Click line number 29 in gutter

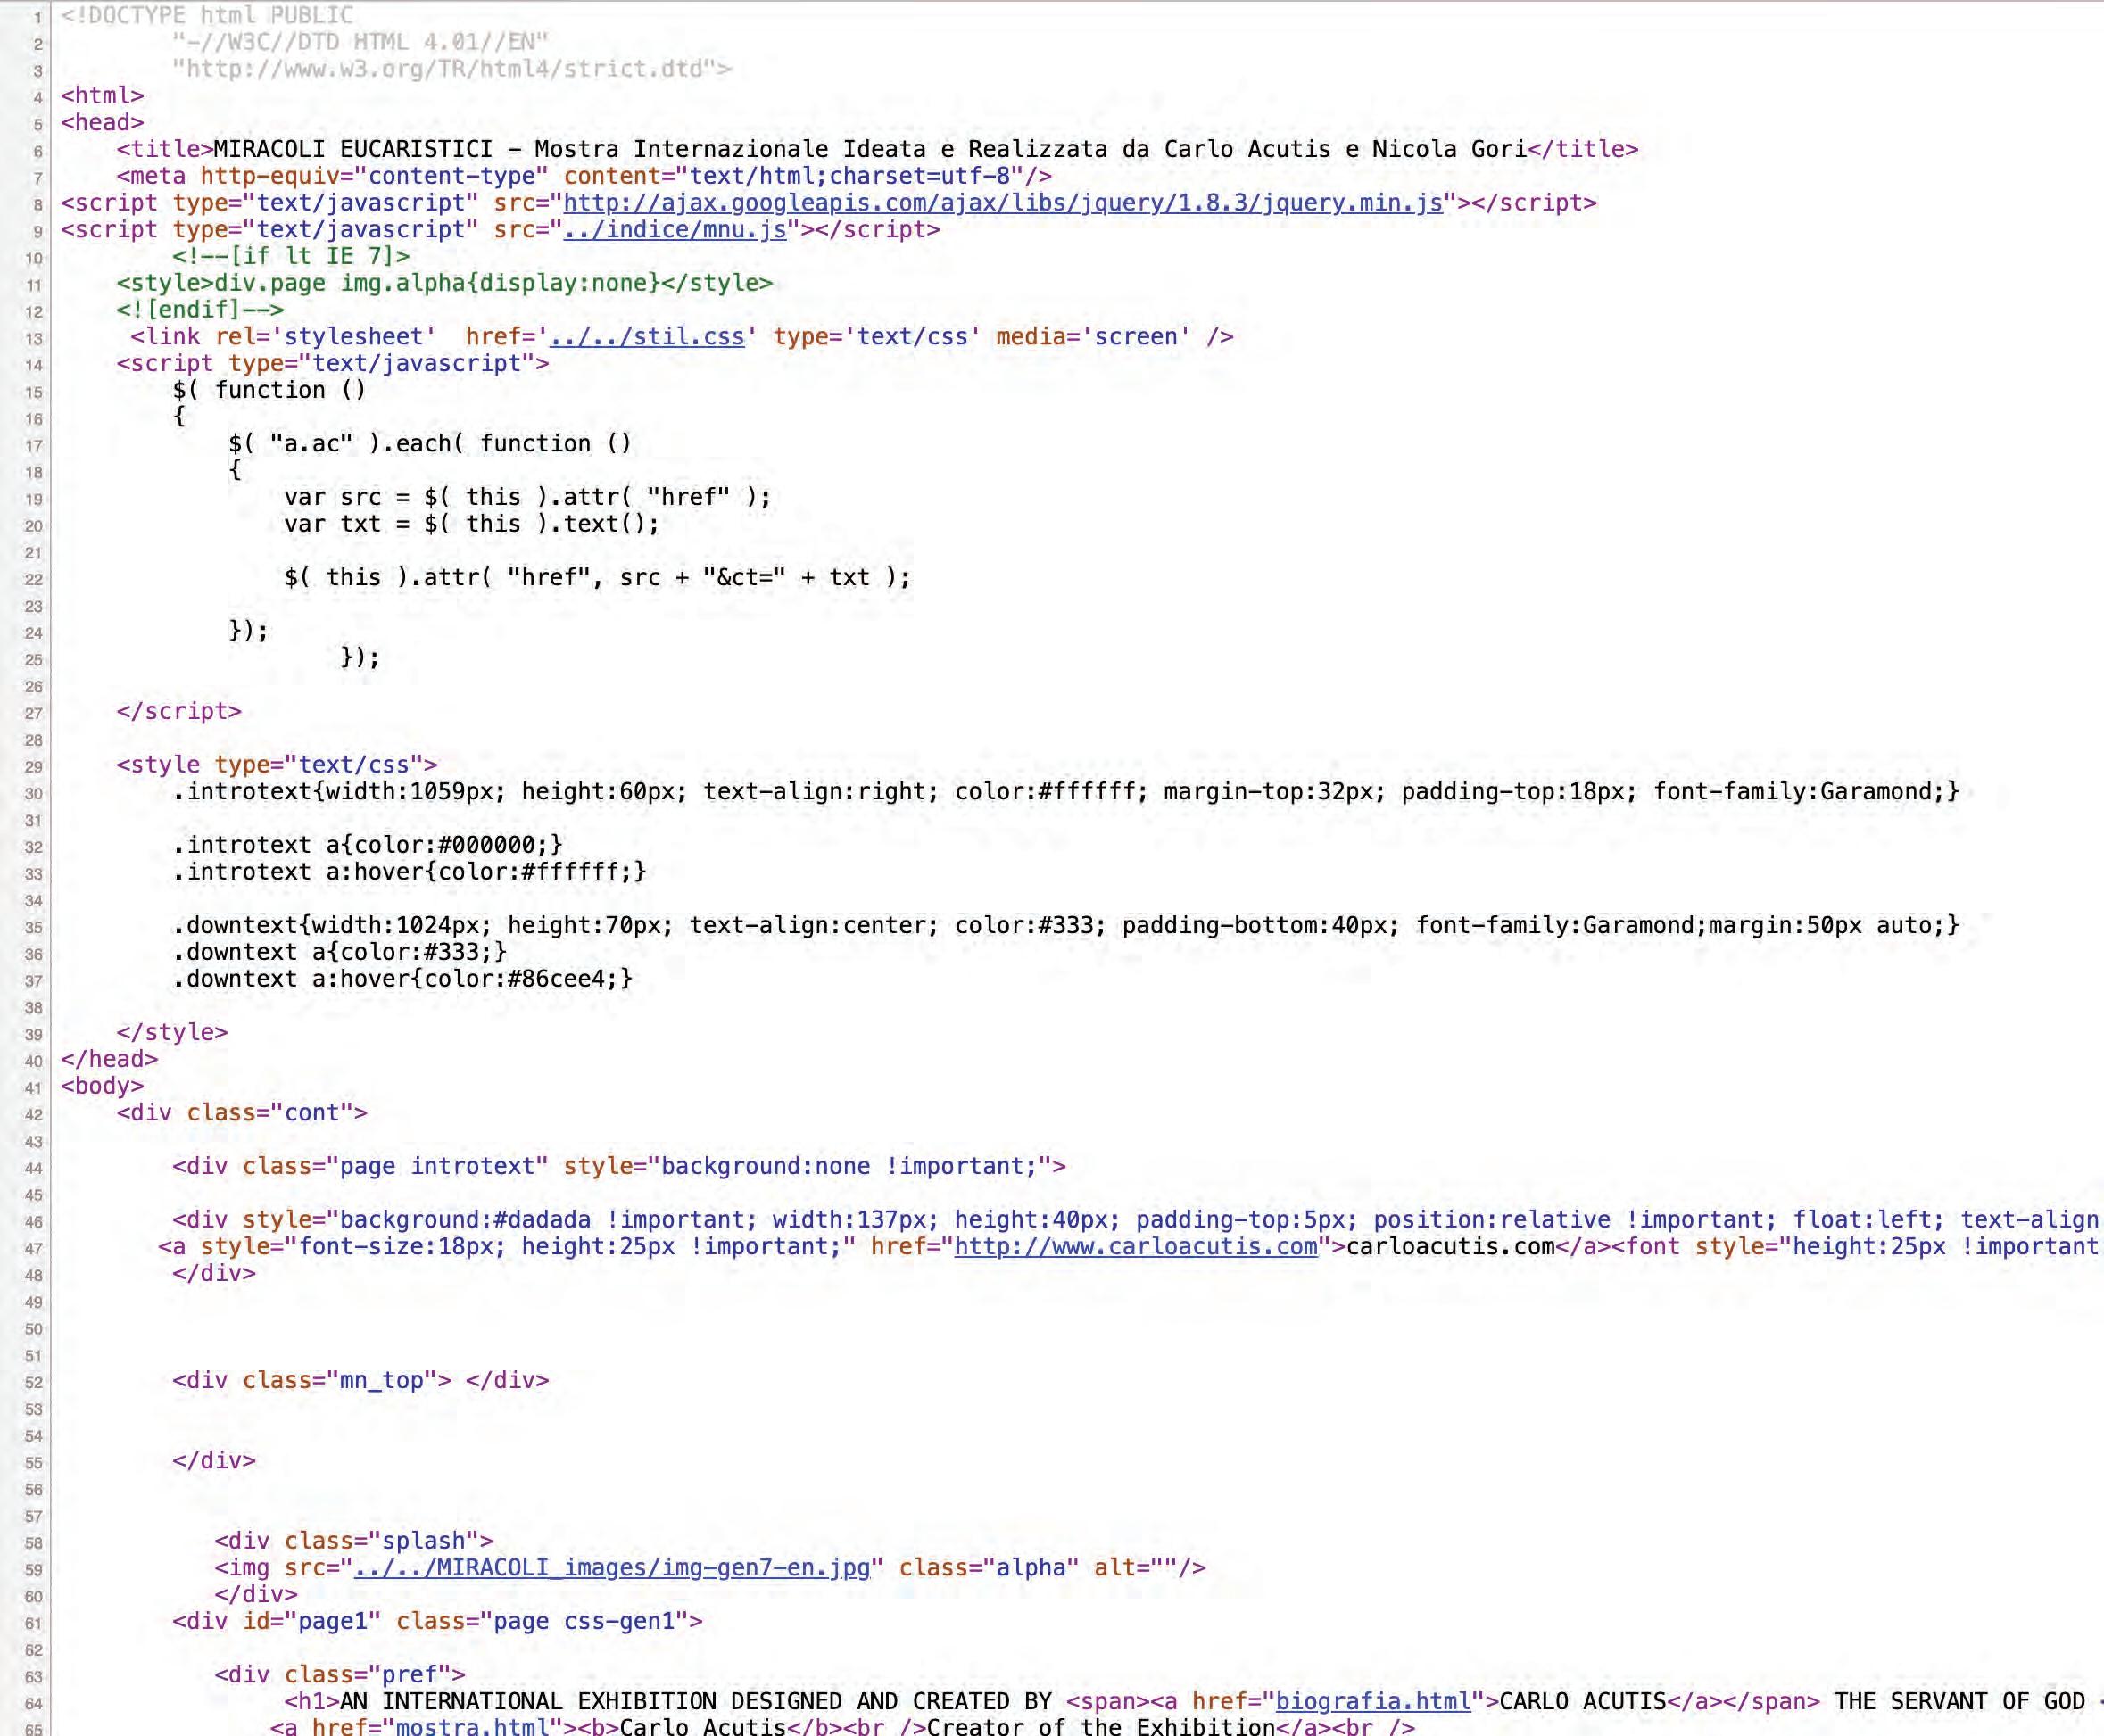point(33,767)
